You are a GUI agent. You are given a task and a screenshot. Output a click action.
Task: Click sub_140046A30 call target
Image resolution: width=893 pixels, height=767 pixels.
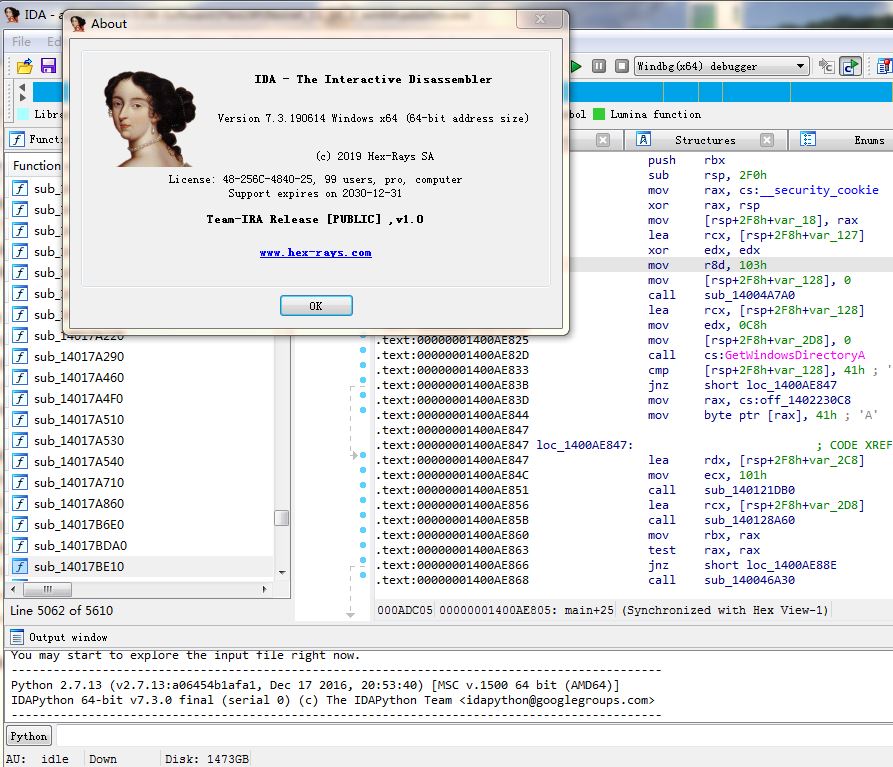coord(749,580)
